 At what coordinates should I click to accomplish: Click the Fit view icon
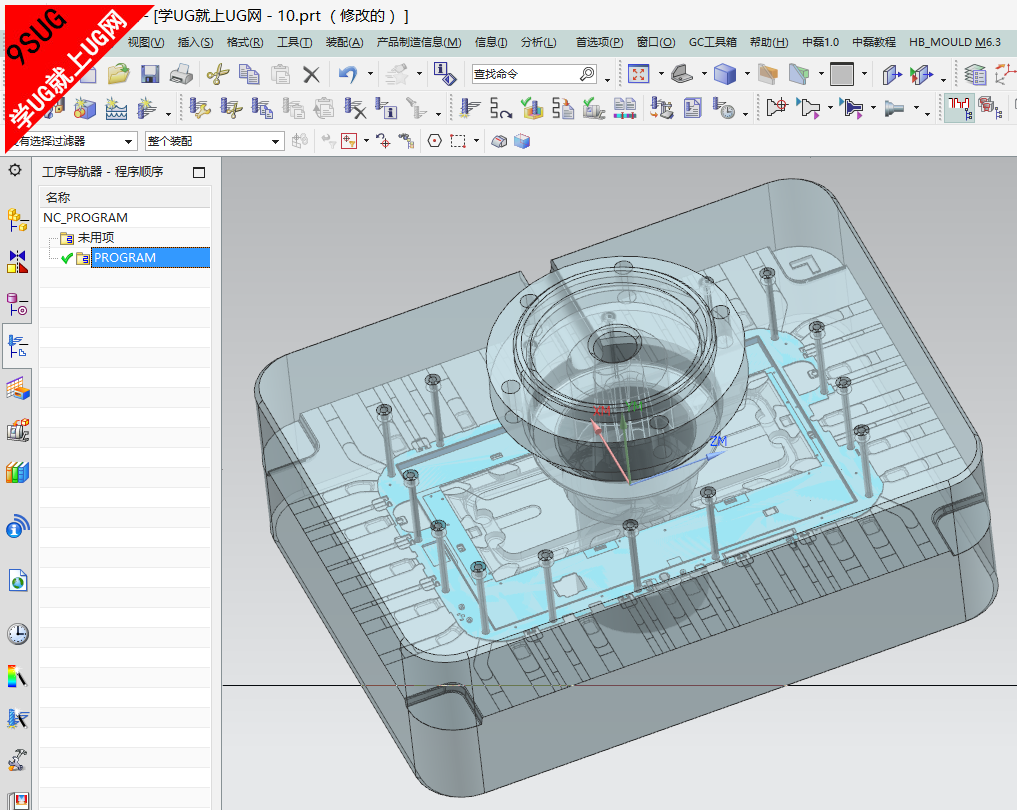[639, 74]
